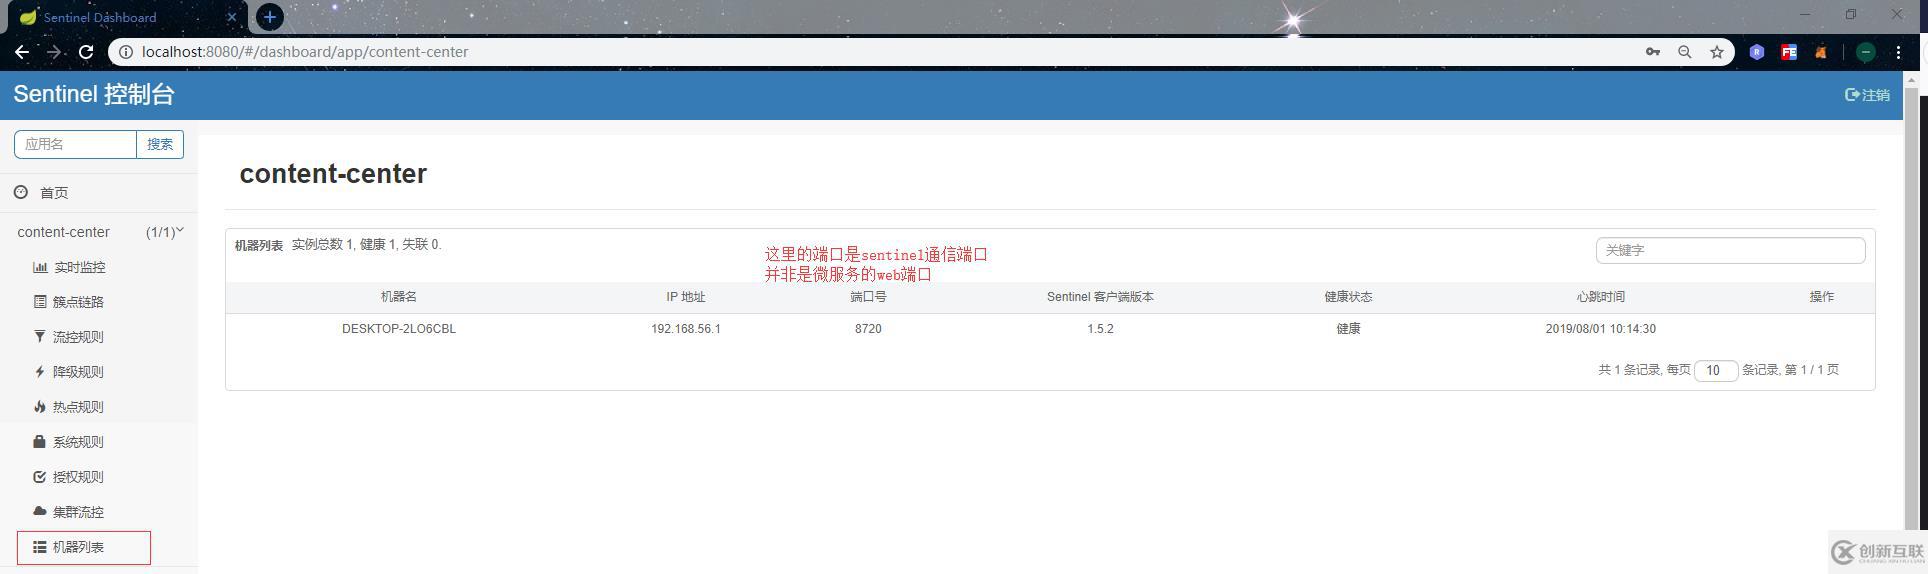
Task: Click the site info icon in the address bar
Action: [125, 52]
